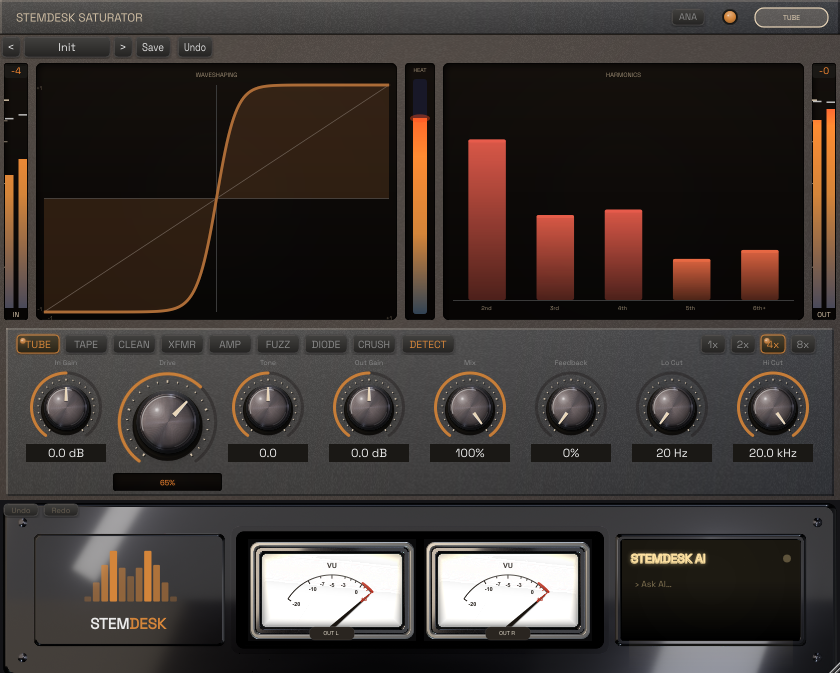Select the CLEAN saturation type
The image size is (840, 673).
pyautogui.click(x=134, y=344)
